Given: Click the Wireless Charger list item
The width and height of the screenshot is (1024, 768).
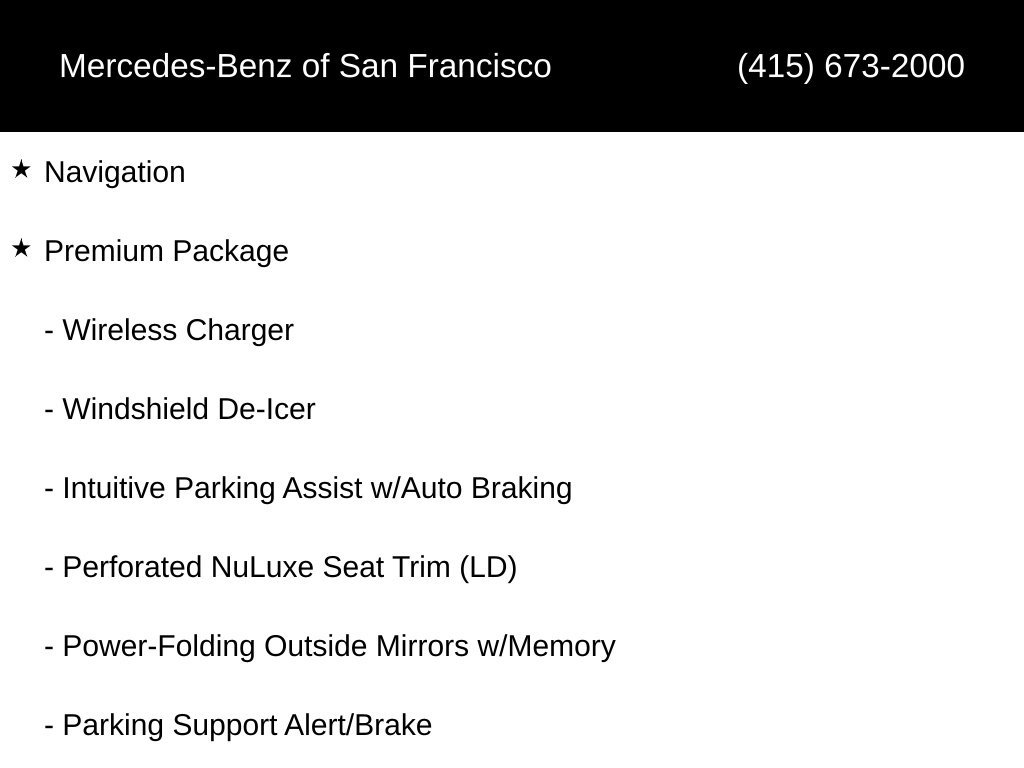Looking at the screenshot, I should tap(169, 330).
